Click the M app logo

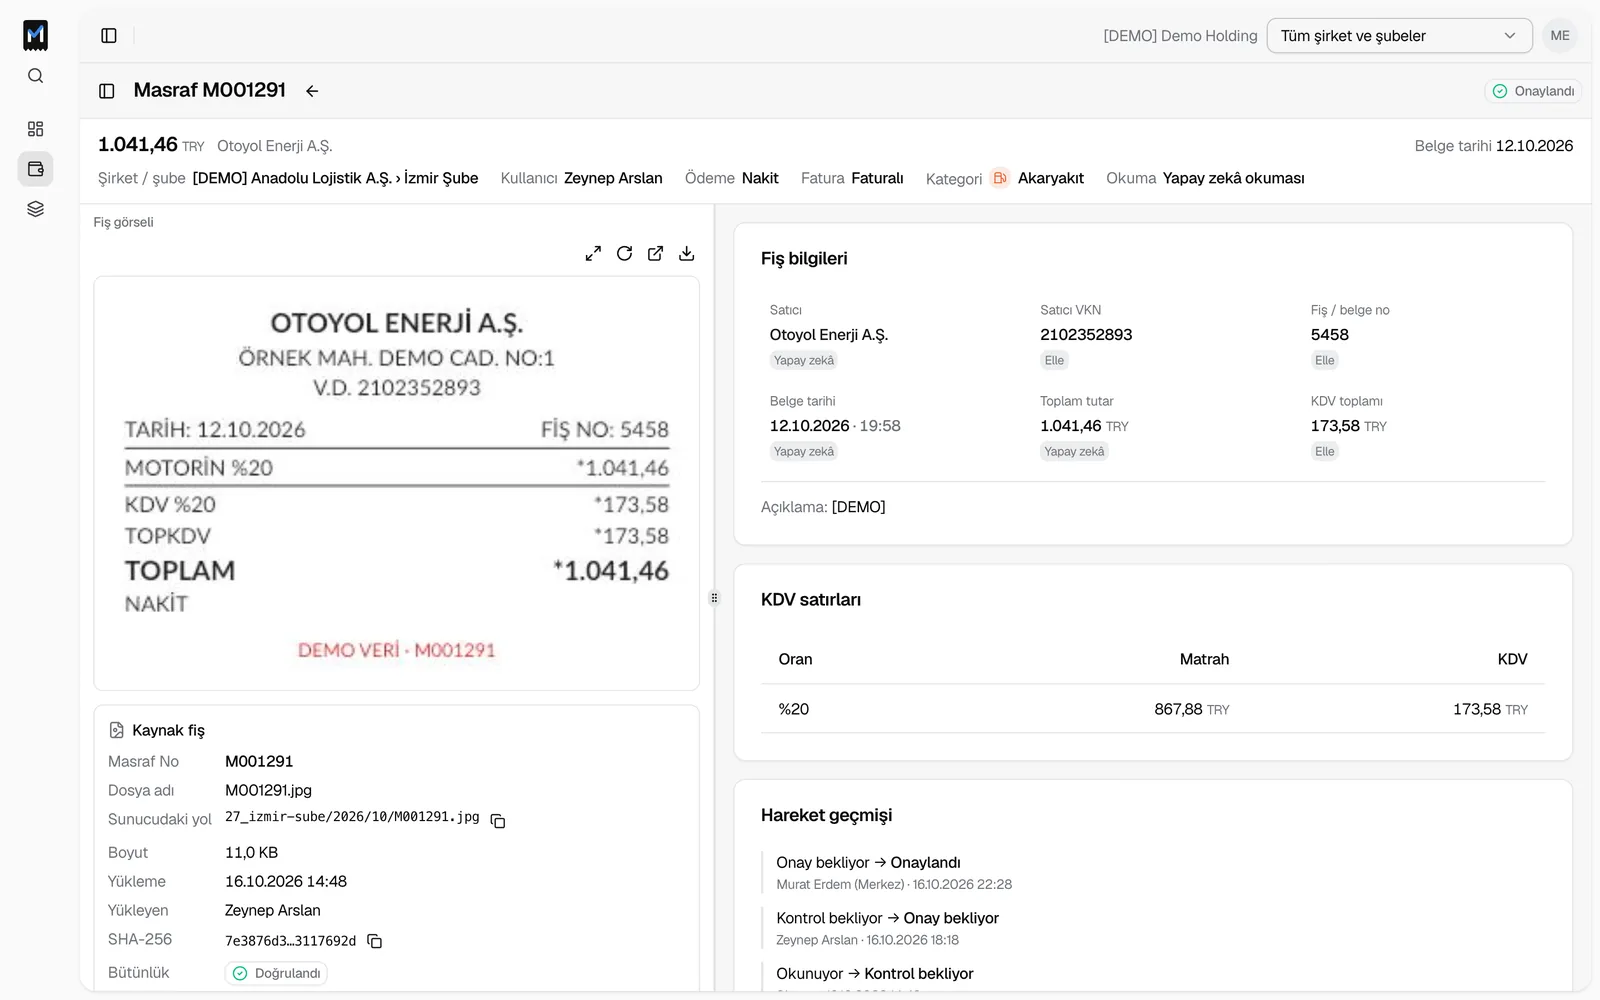coord(36,35)
